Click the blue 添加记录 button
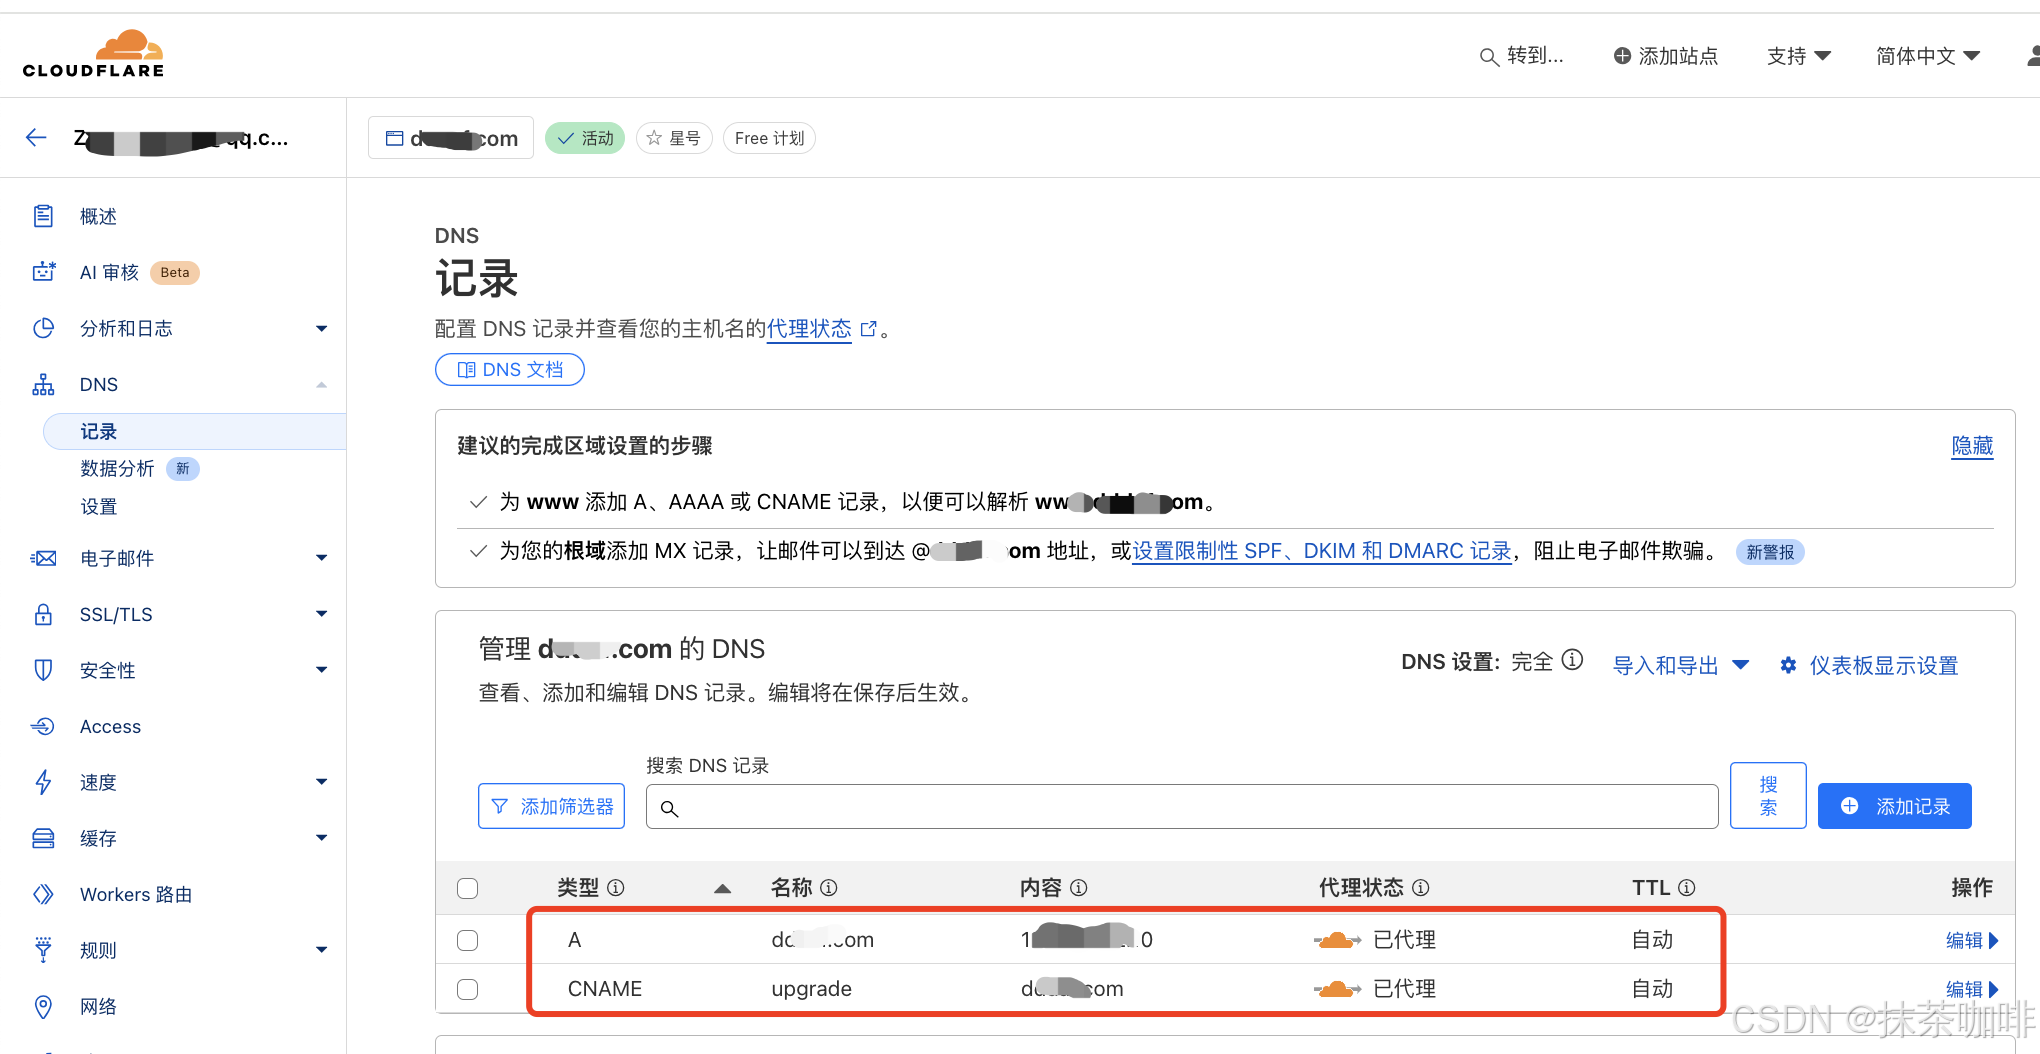The height and width of the screenshot is (1054, 2040). [x=1895, y=806]
